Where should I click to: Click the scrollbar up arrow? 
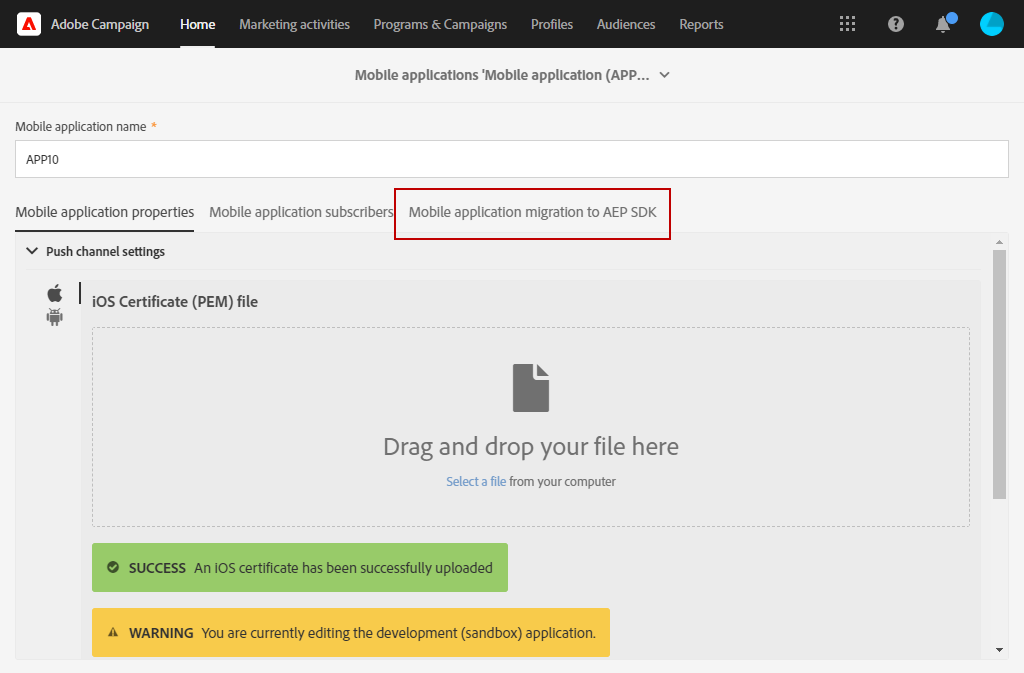pos(999,242)
